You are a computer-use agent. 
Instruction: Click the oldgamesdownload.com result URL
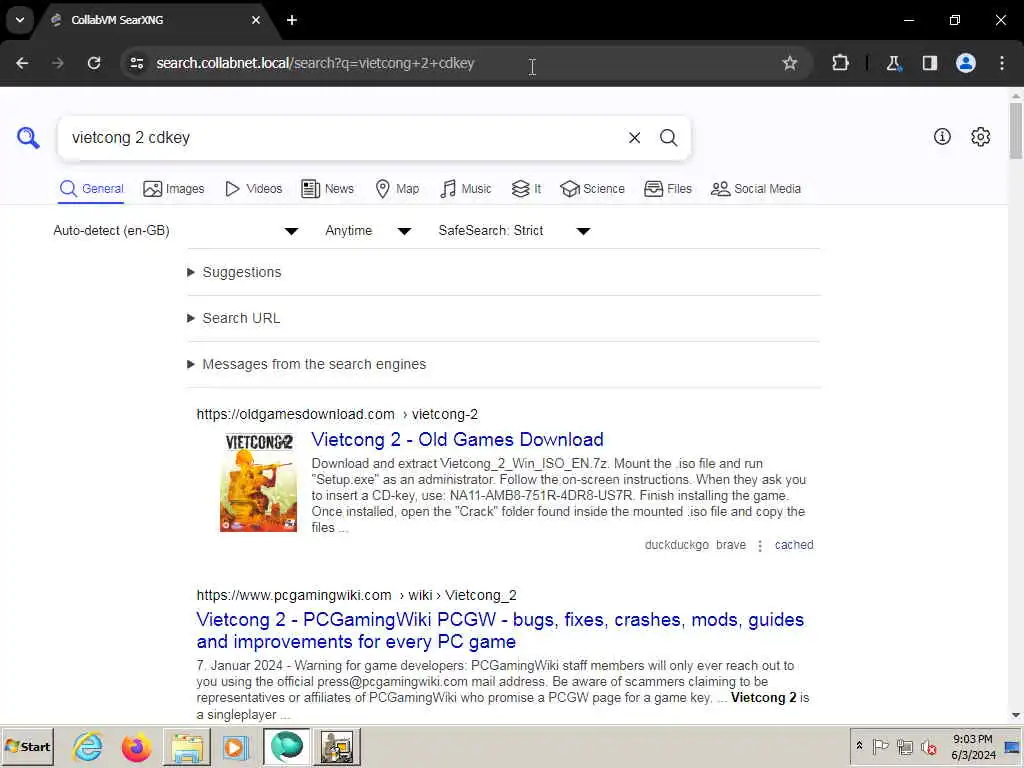pos(337,414)
